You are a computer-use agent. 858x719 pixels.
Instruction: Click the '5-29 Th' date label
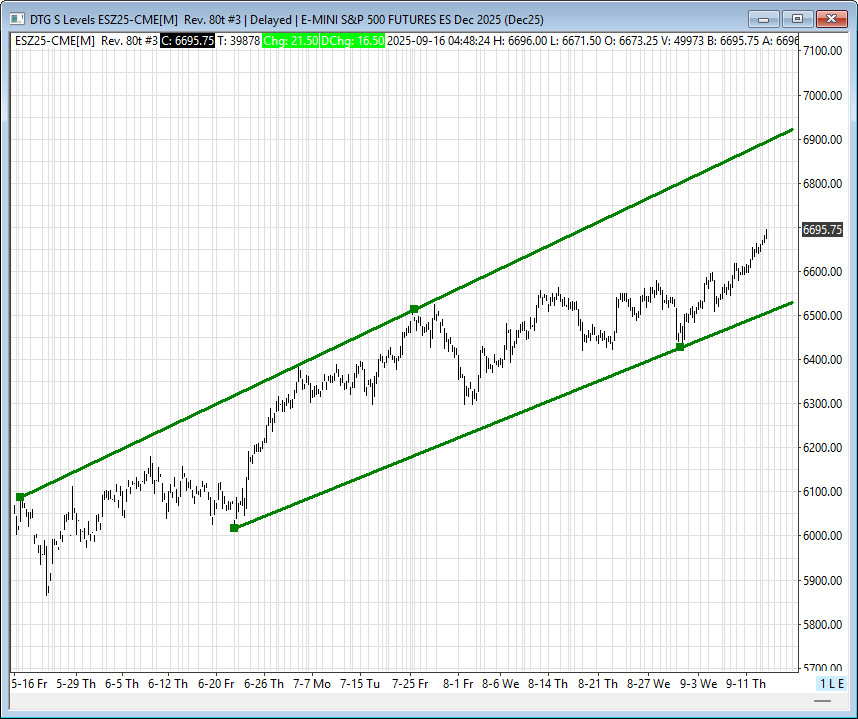click(76, 683)
